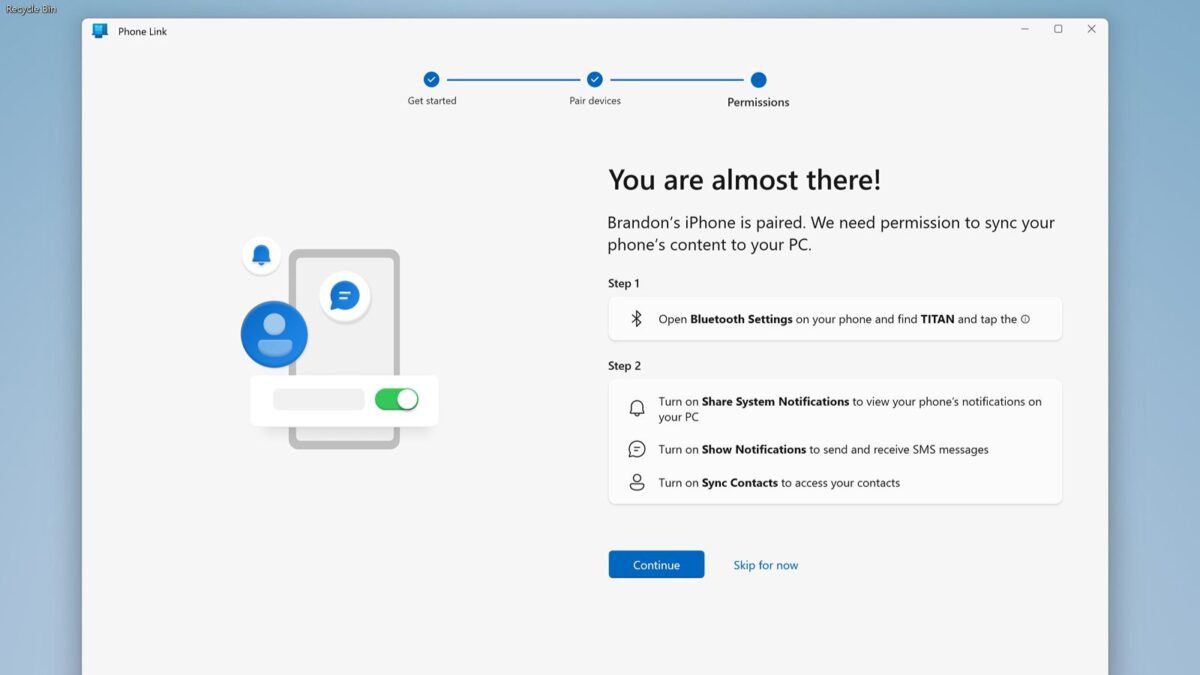
Task: Click the 'TITAN' device name text
Action: click(937, 319)
